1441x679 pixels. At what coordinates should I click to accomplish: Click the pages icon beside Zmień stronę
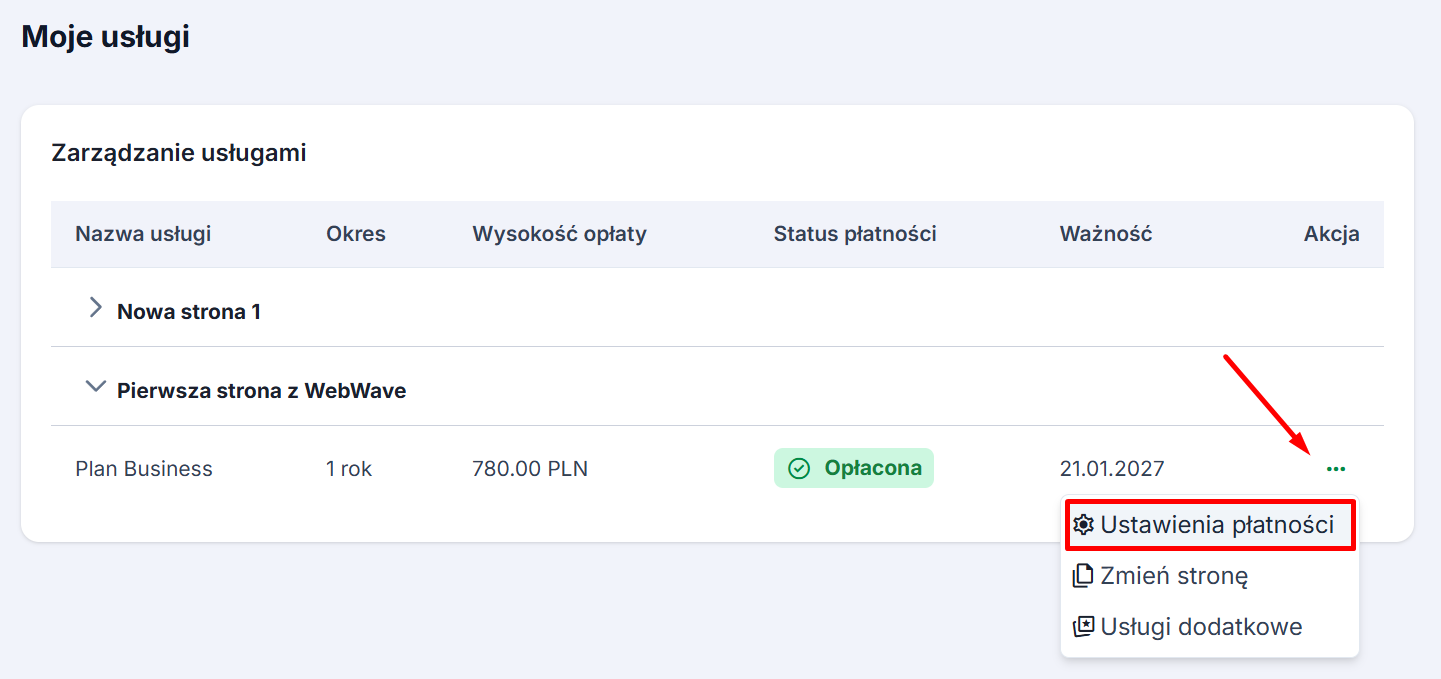click(x=1083, y=576)
